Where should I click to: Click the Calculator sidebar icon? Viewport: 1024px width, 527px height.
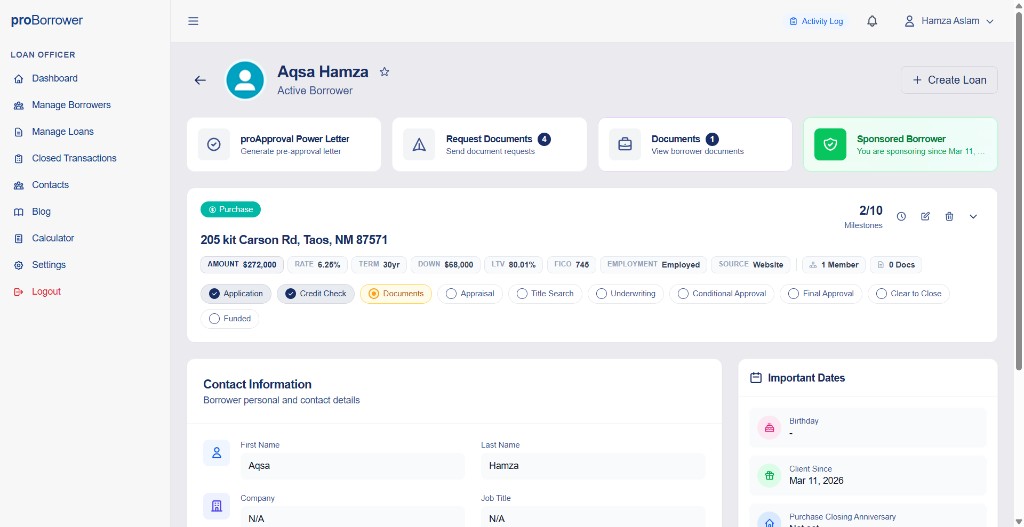coord(18,238)
